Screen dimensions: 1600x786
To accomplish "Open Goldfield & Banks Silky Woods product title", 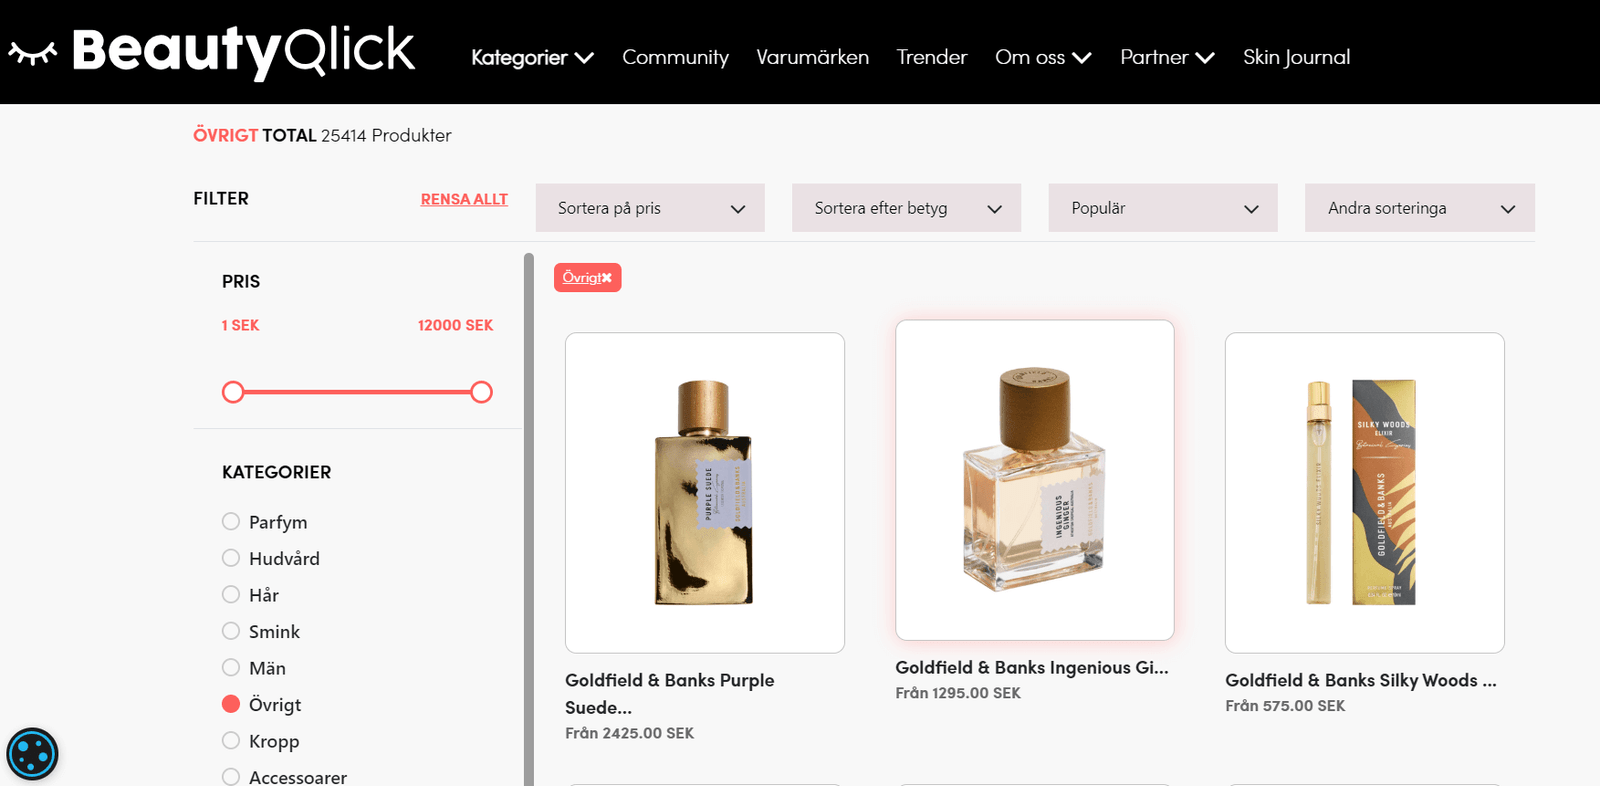I will click(1360, 680).
